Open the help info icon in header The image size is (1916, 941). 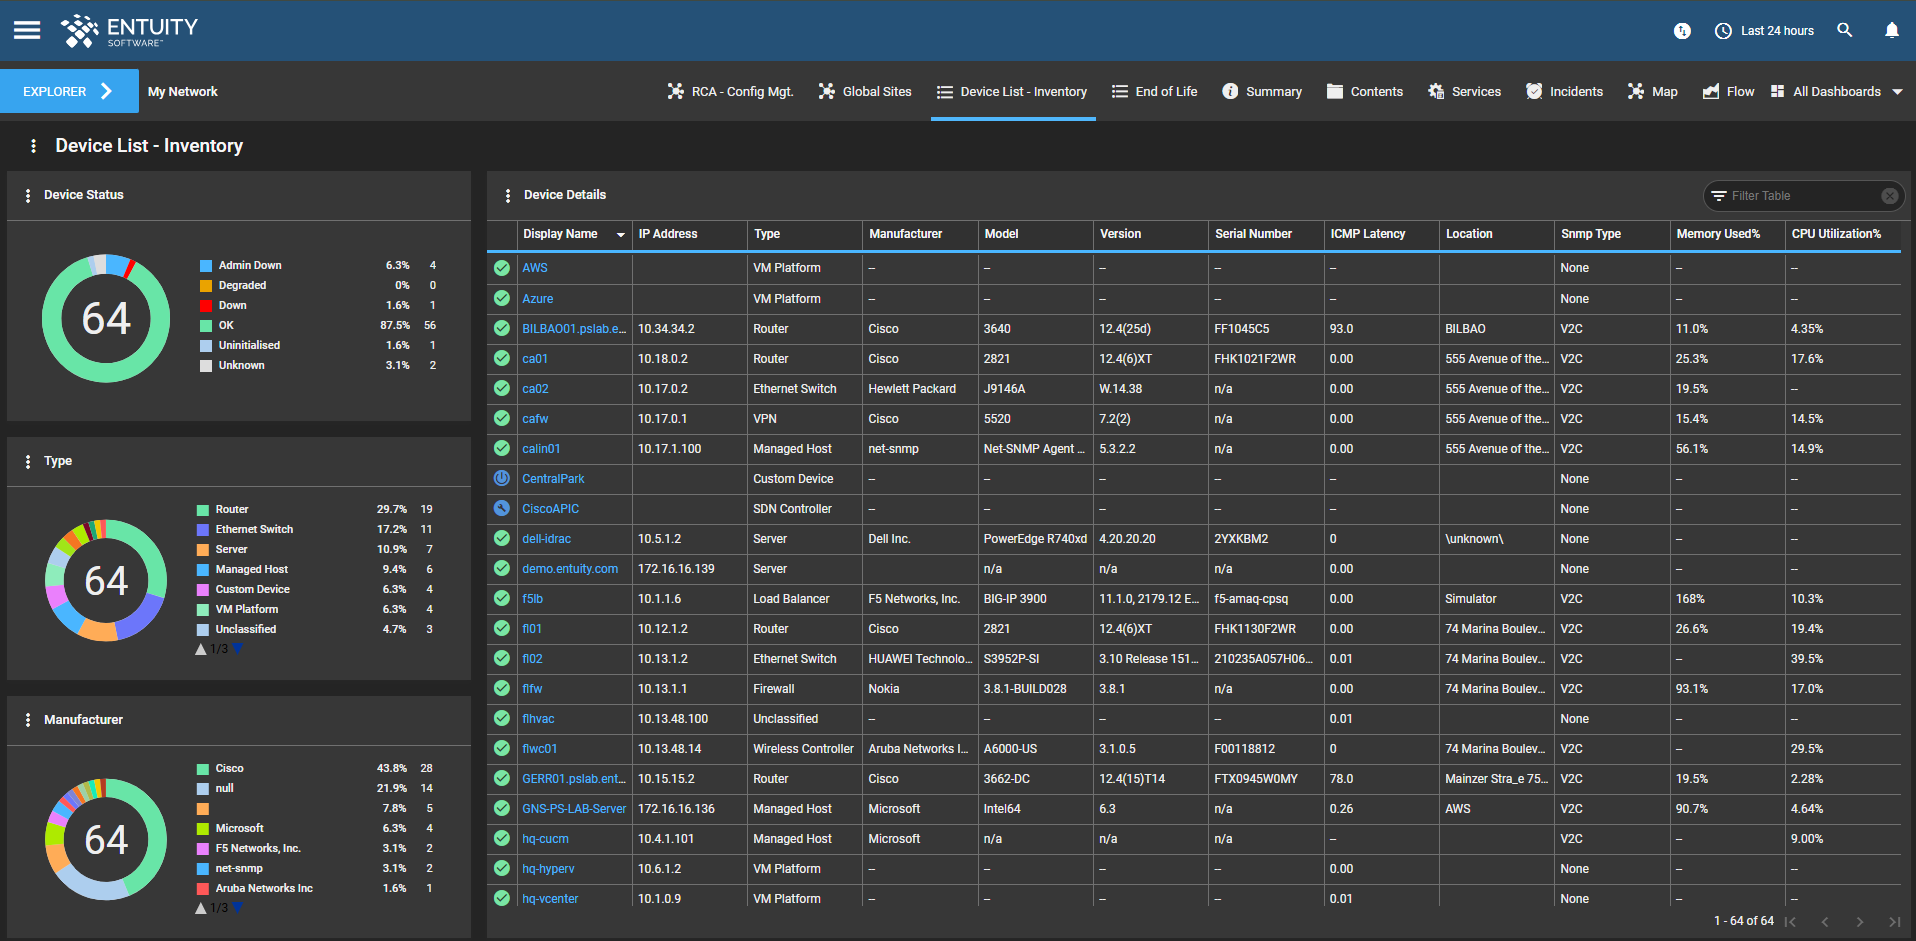1682,31
